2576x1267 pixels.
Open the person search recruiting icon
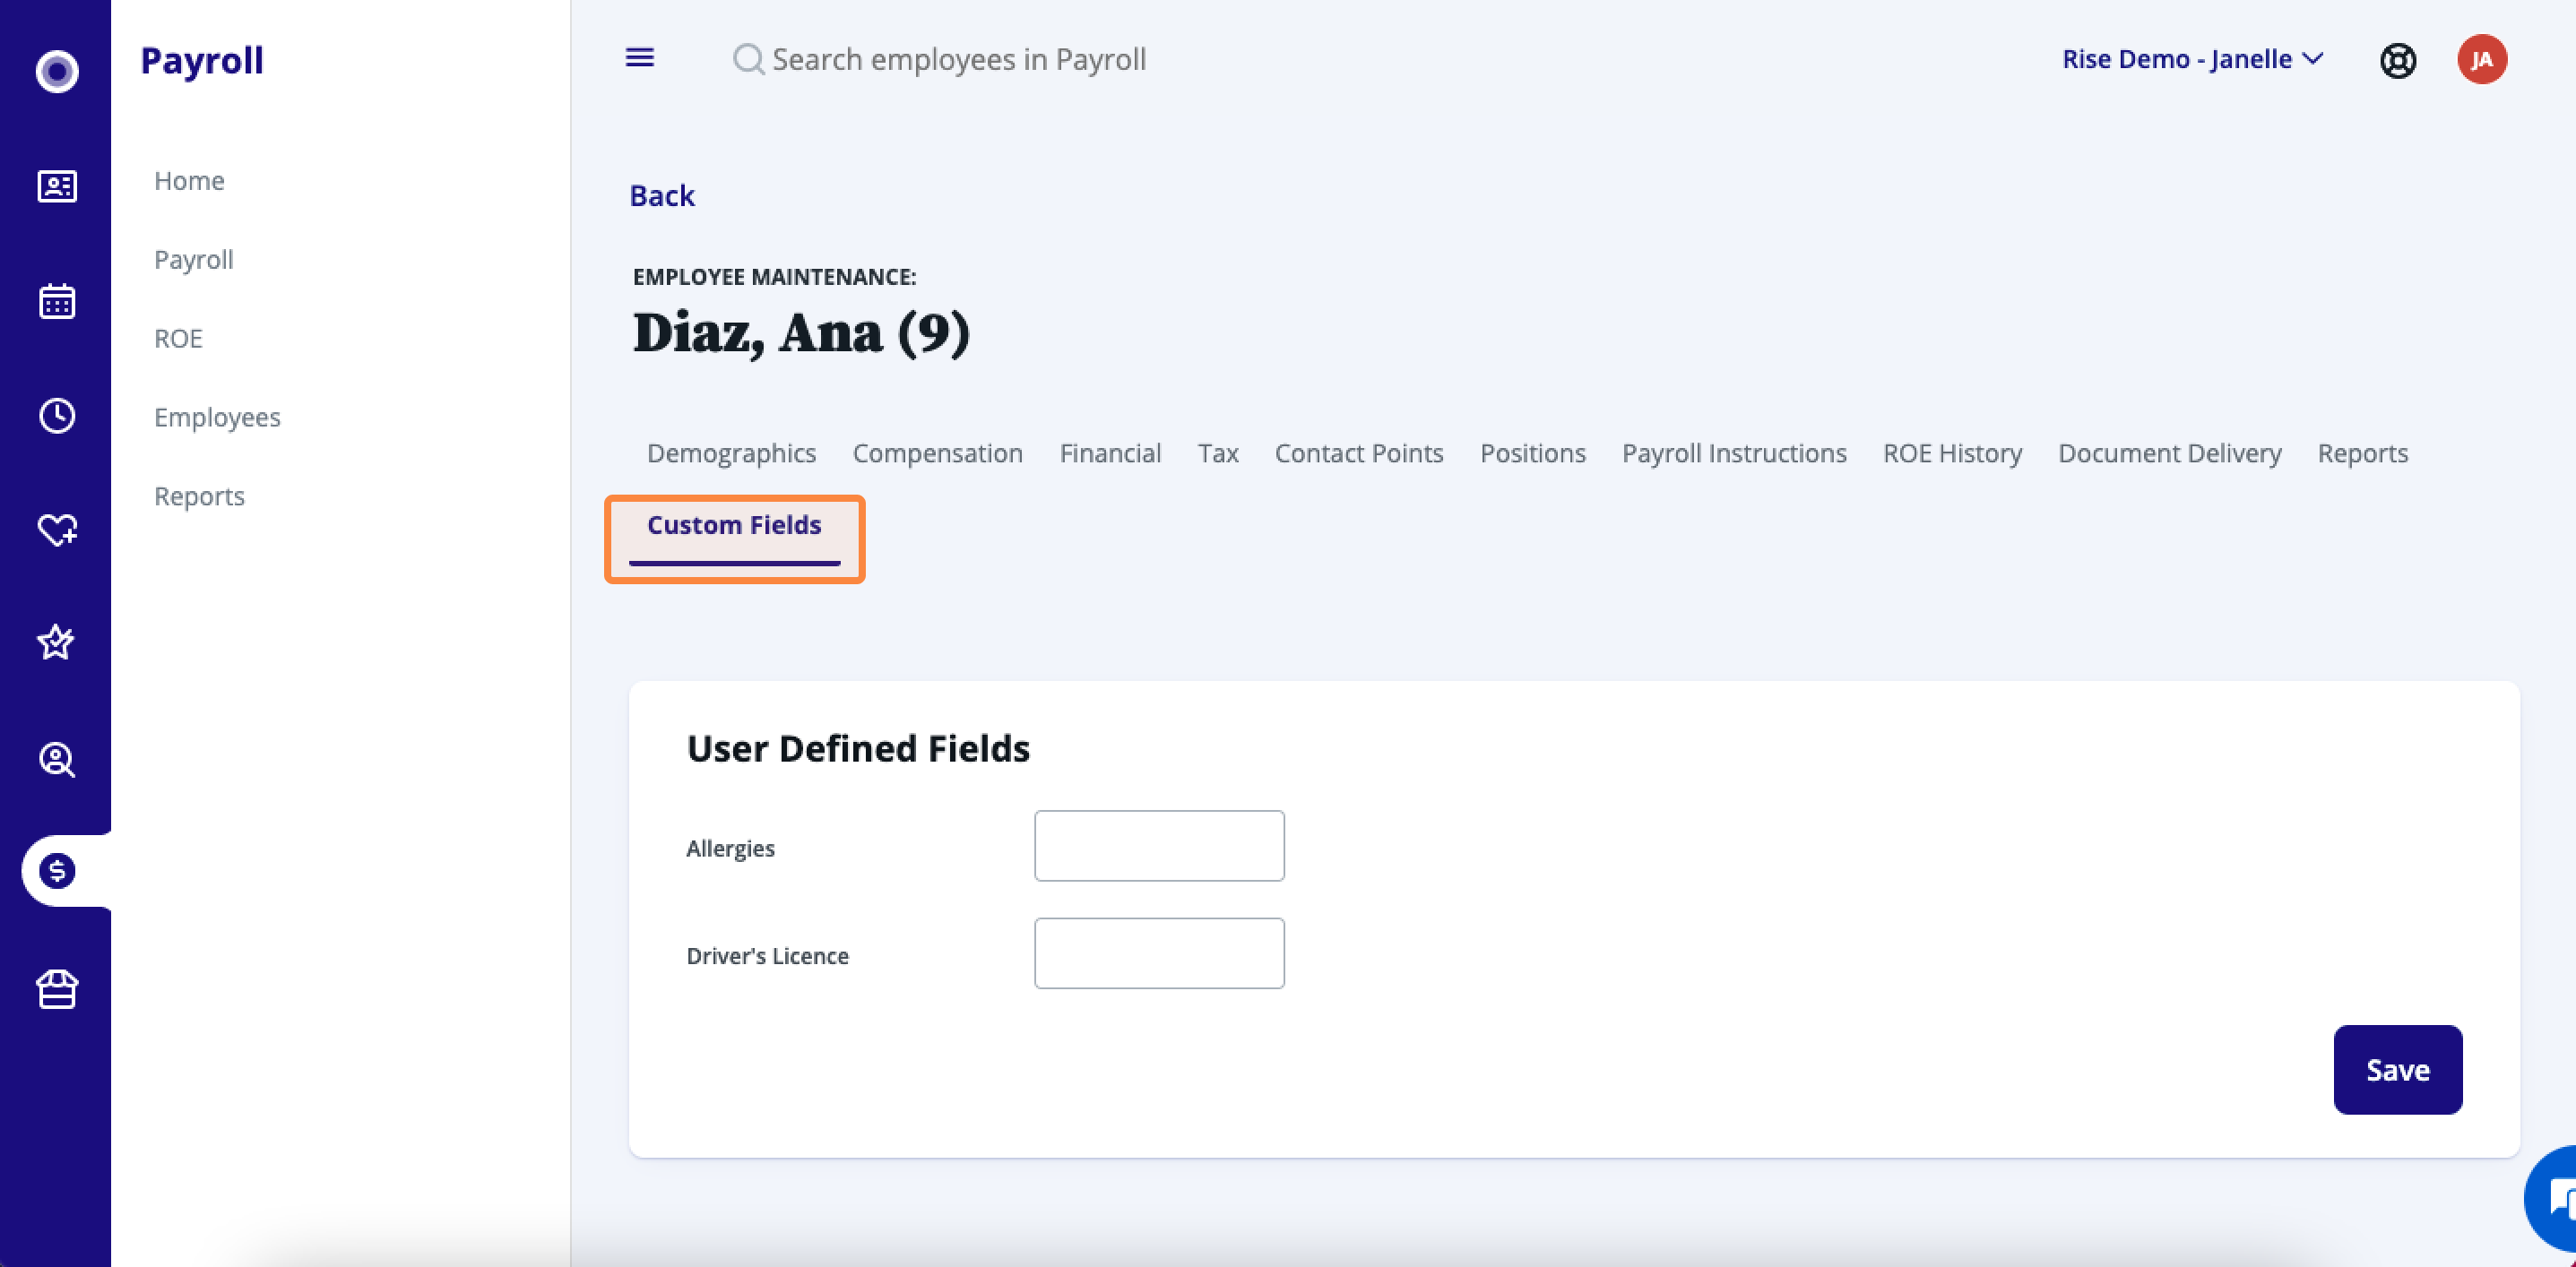[x=57, y=760]
